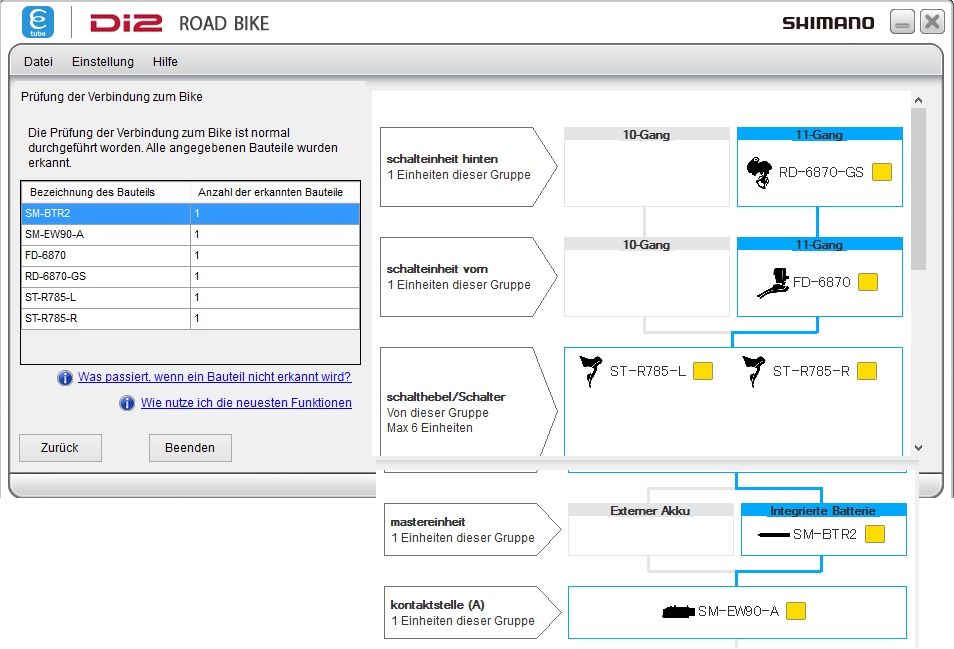Open the Datei menu
The image size is (954, 649).
38,61
